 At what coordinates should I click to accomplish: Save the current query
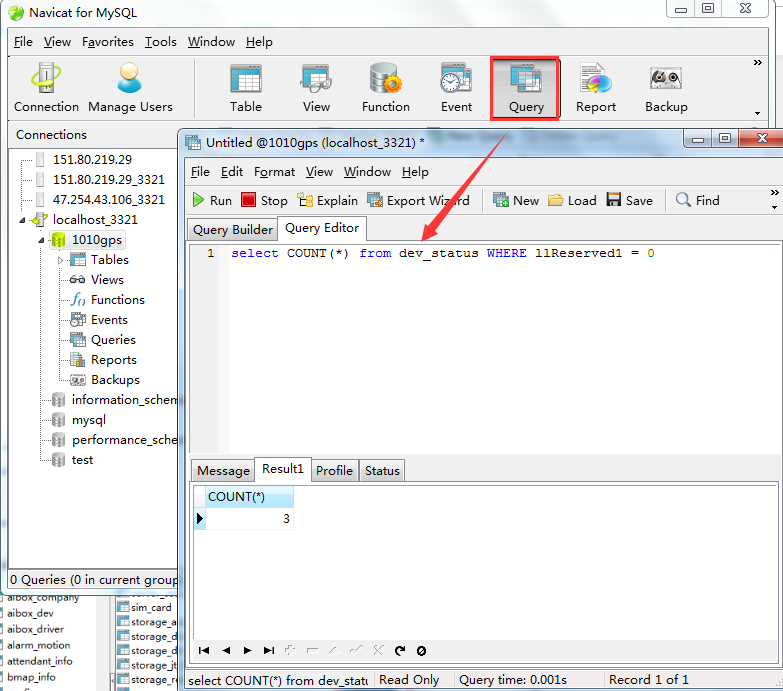click(x=630, y=200)
